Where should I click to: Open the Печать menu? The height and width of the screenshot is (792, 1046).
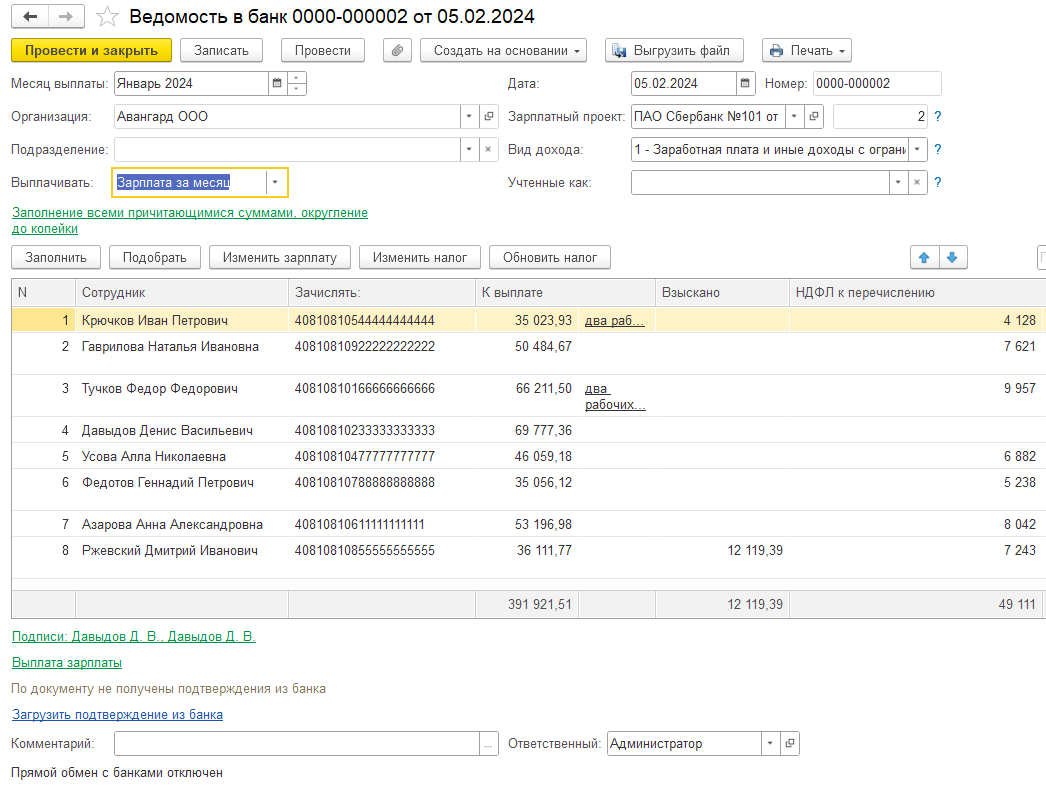point(807,51)
